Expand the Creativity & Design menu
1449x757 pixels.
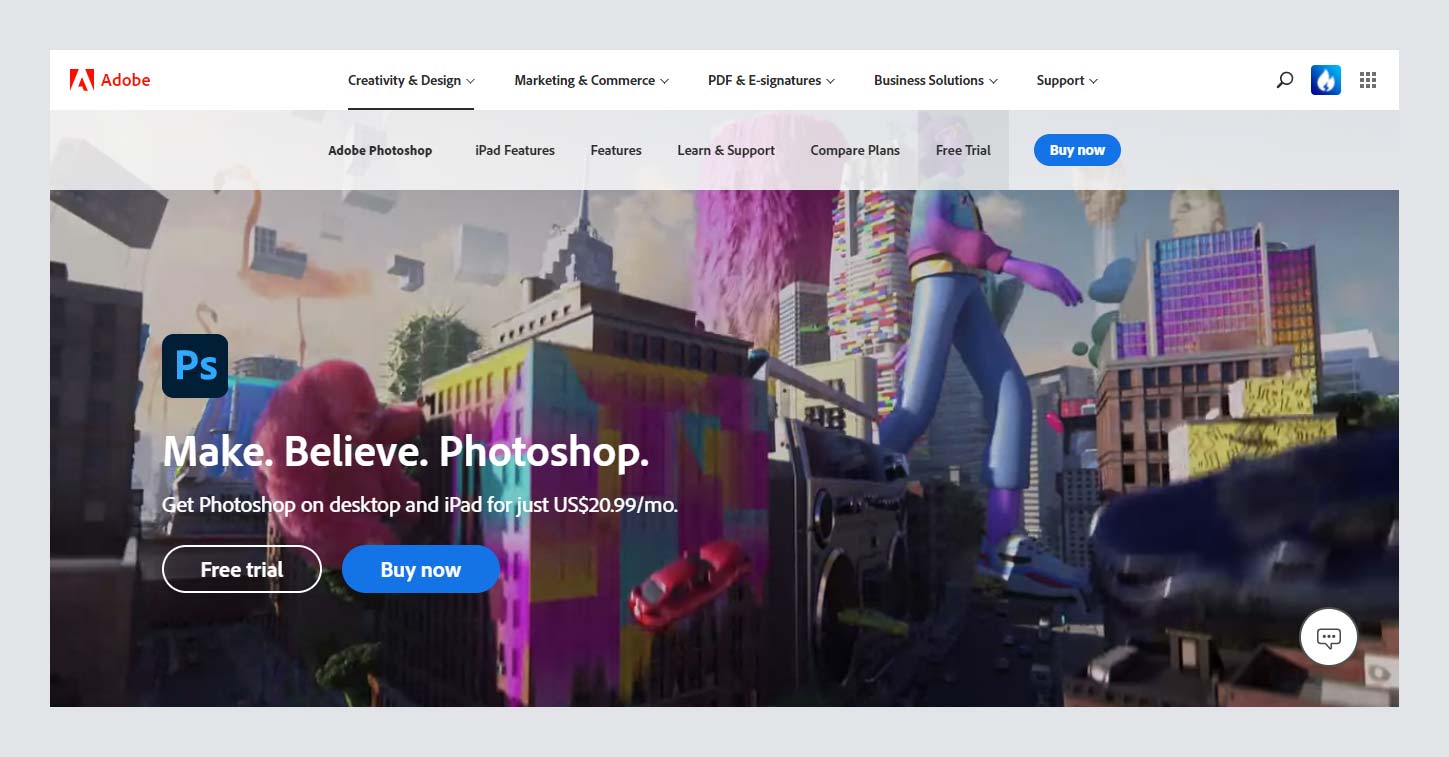click(411, 80)
